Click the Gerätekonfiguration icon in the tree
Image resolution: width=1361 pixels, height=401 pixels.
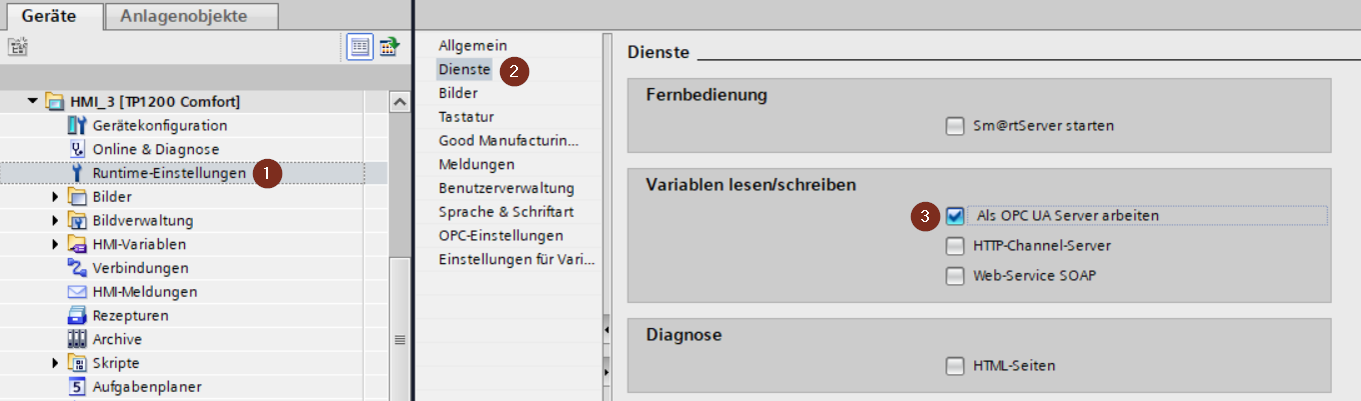click(x=77, y=126)
